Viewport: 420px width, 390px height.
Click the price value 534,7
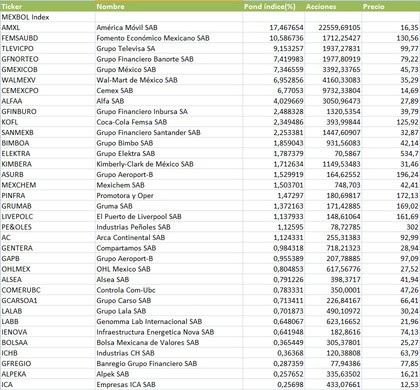click(391, 153)
